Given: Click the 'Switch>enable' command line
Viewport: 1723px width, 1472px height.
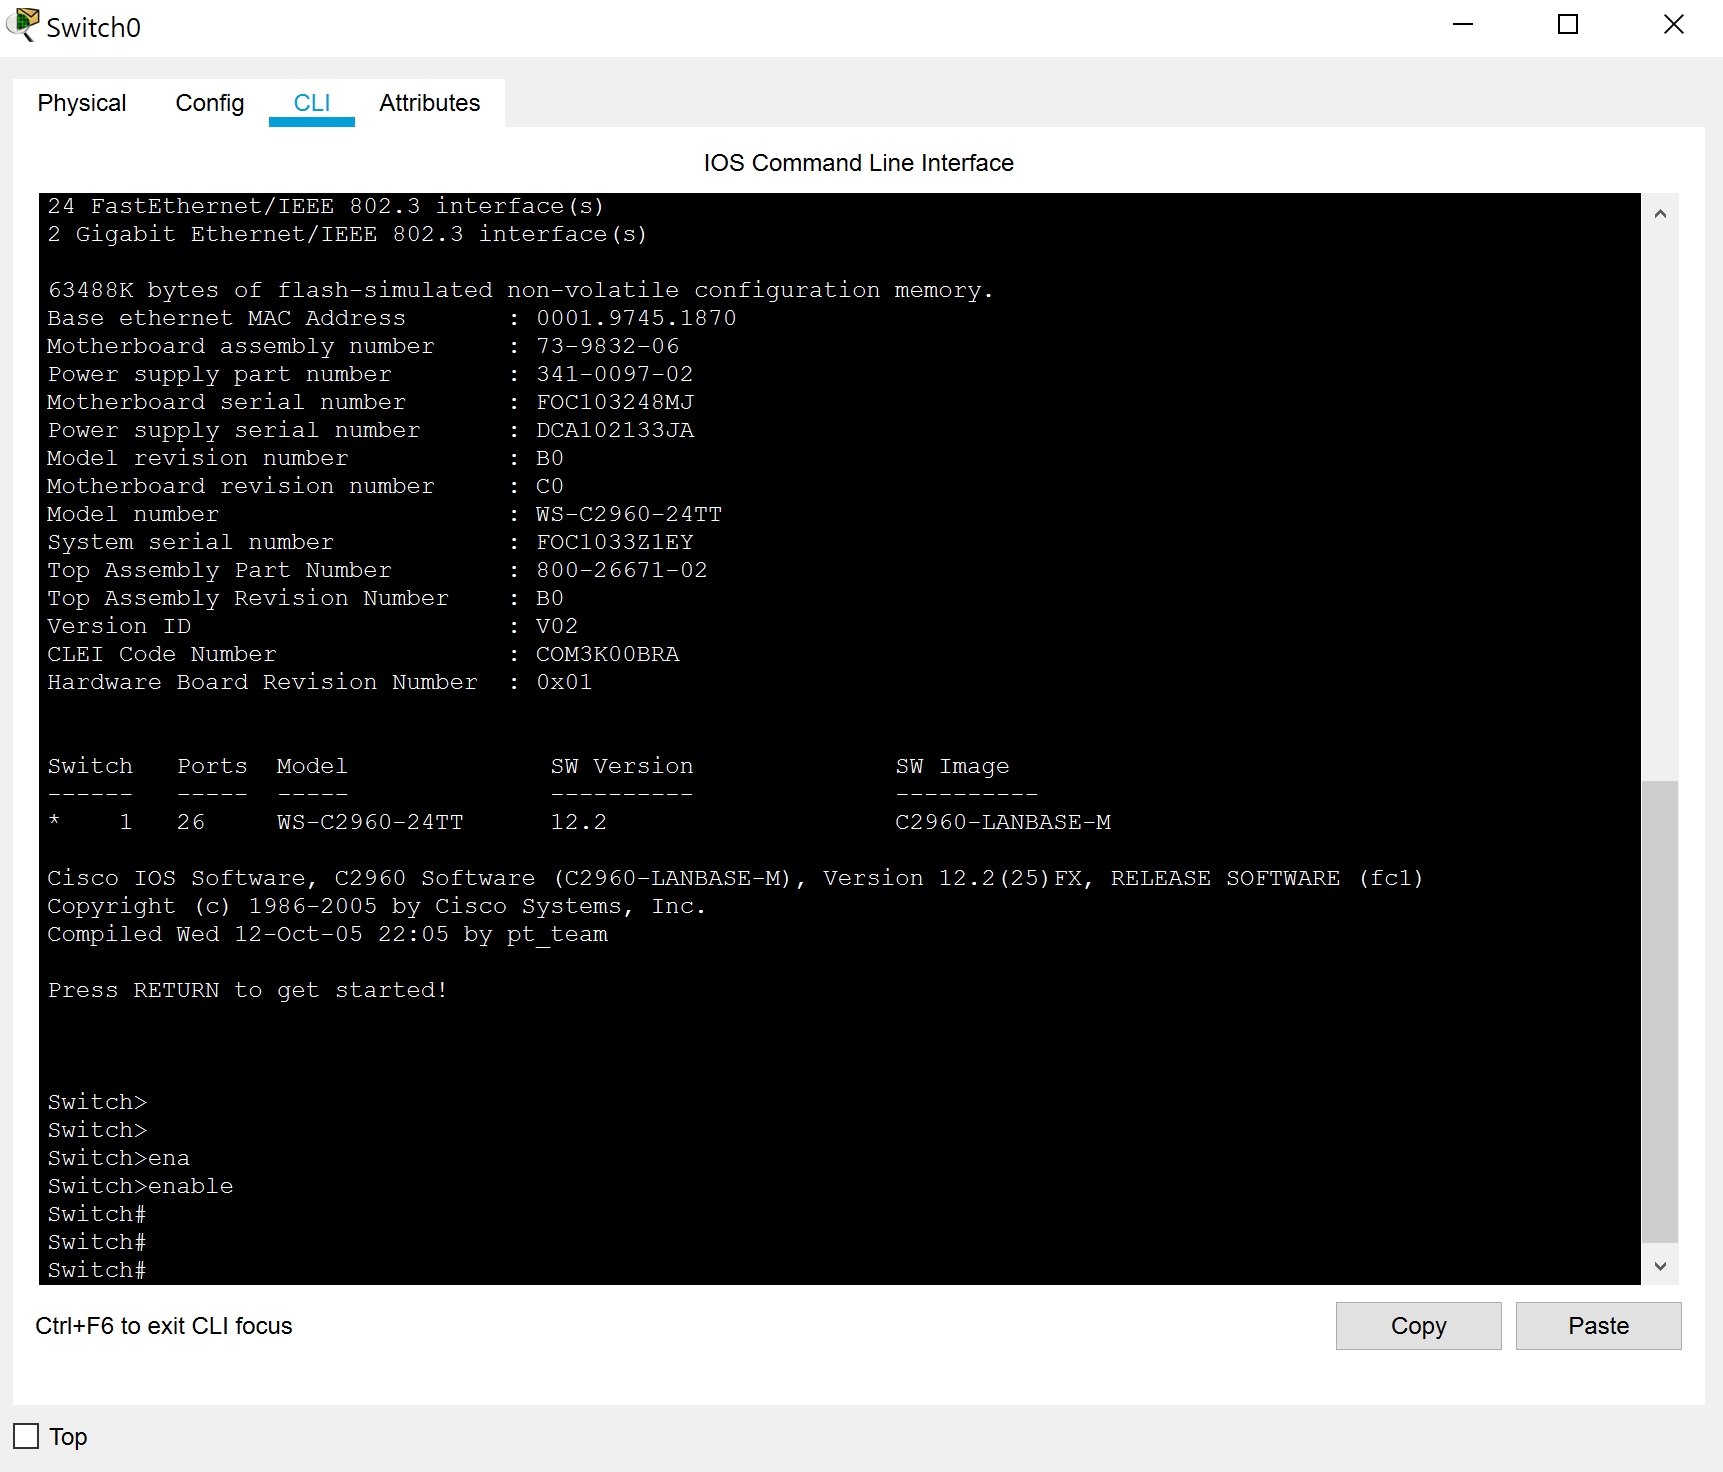Looking at the screenshot, I should pyautogui.click(x=140, y=1186).
